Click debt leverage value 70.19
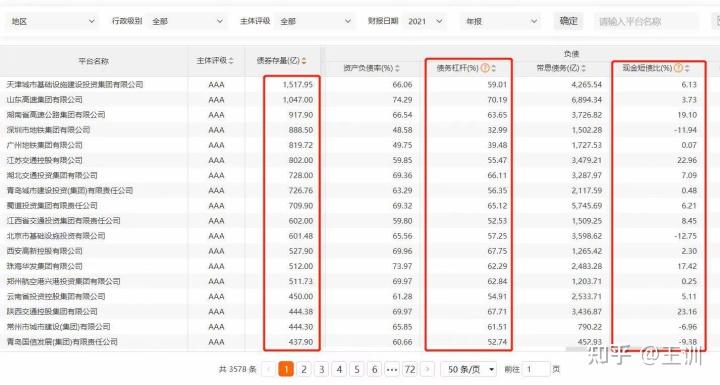Viewport: 720px width, 385px height. pos(497,100)
